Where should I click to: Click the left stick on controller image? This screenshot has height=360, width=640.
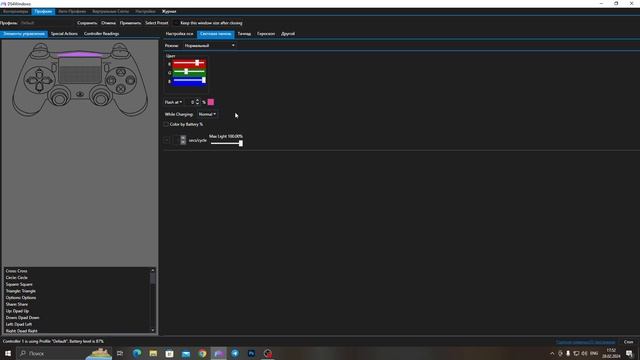tap(59, 98)
